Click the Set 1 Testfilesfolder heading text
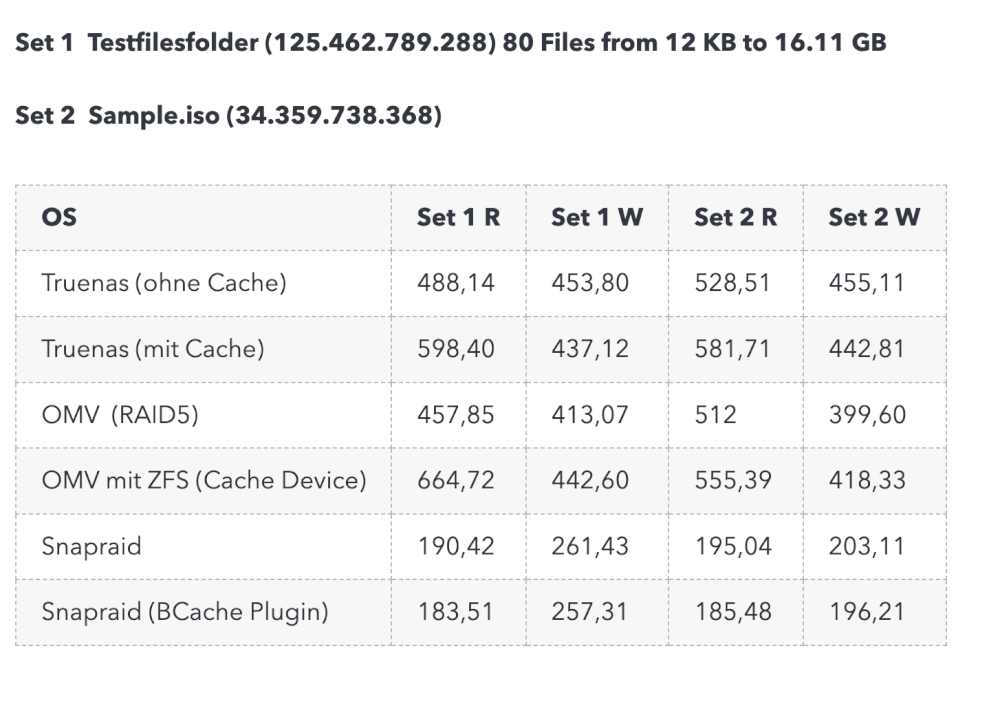This screenshot has width=1000, height=706. pyautogui.click(x=451, y=43)
